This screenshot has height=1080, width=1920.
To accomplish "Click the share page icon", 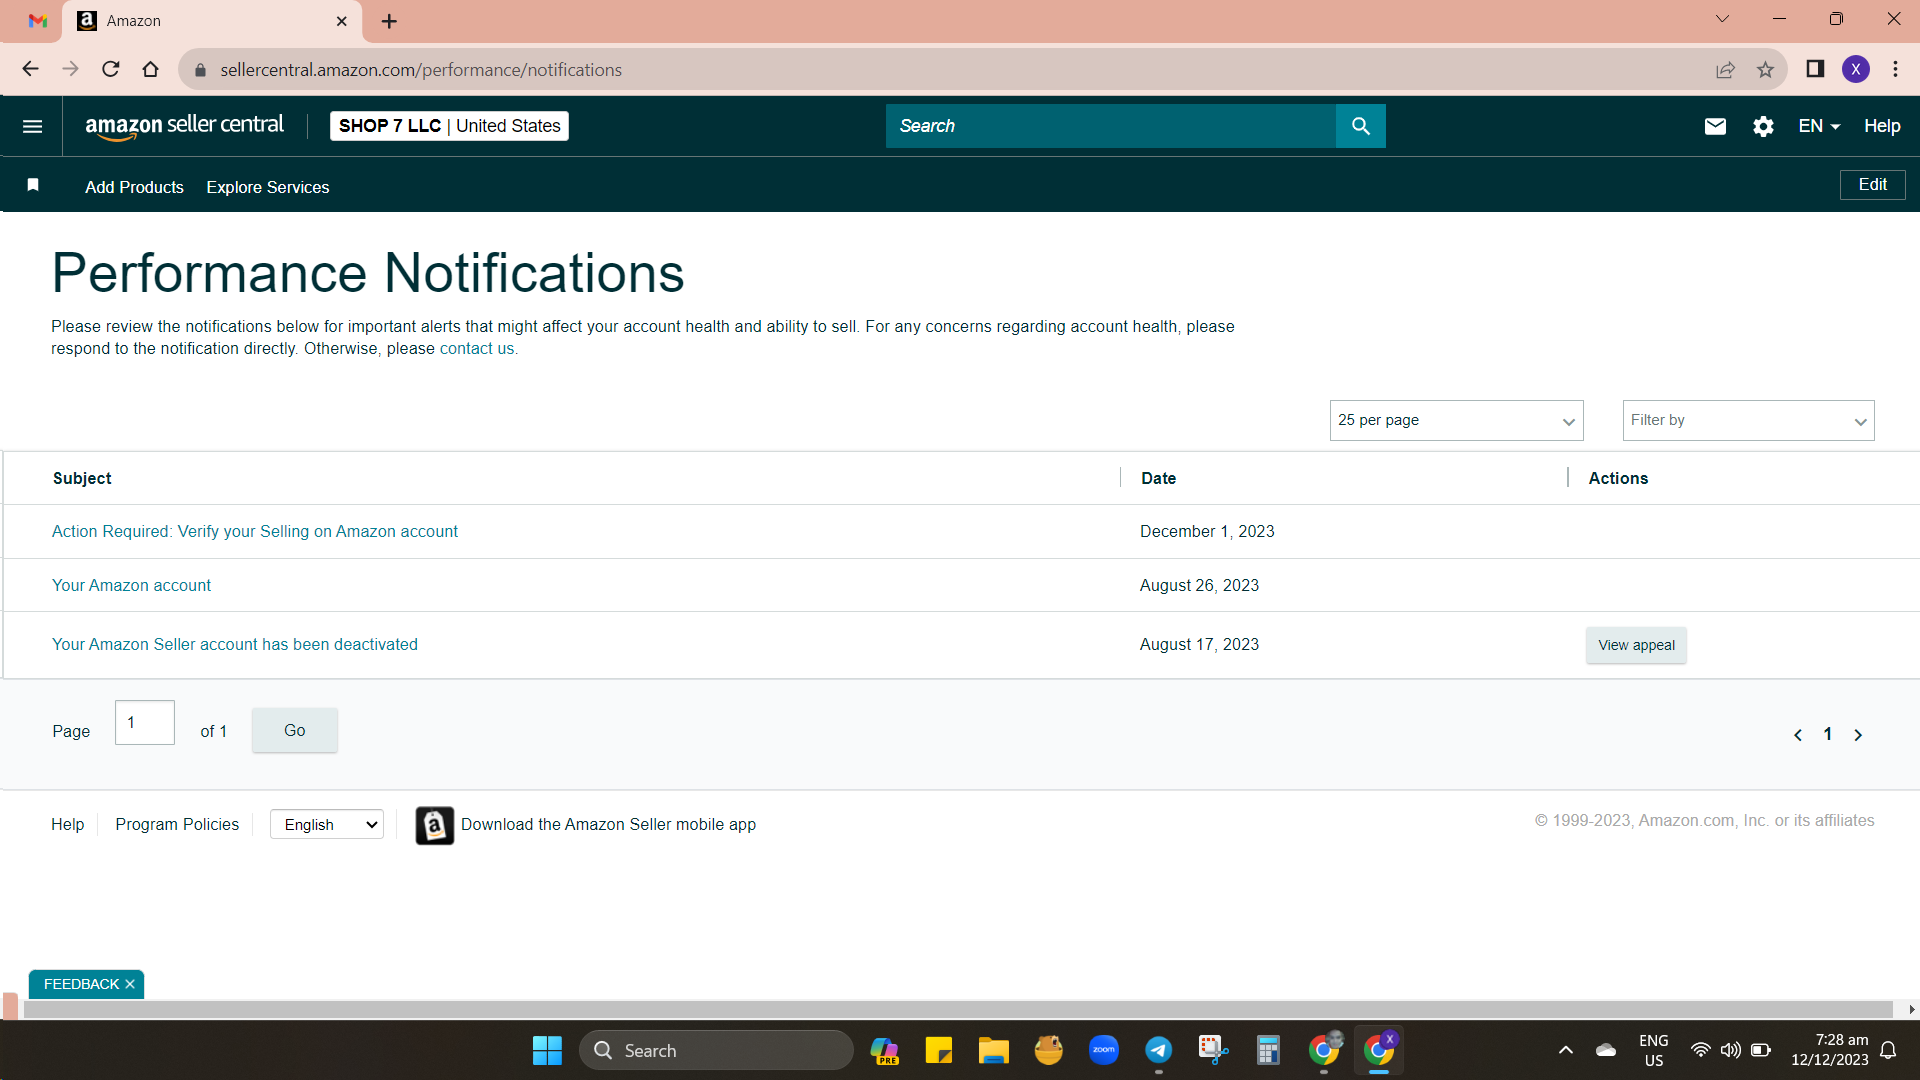I will pyautogui.click(x=1725, y=69).
